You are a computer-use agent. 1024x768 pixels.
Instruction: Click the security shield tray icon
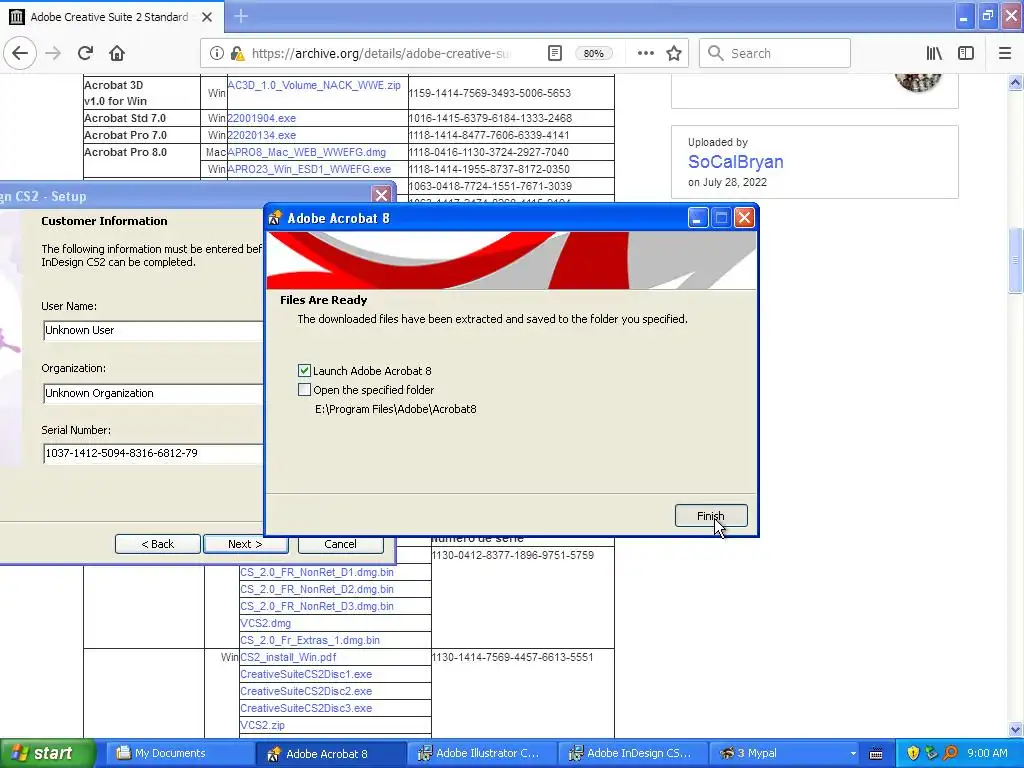(x=913, y=753)
